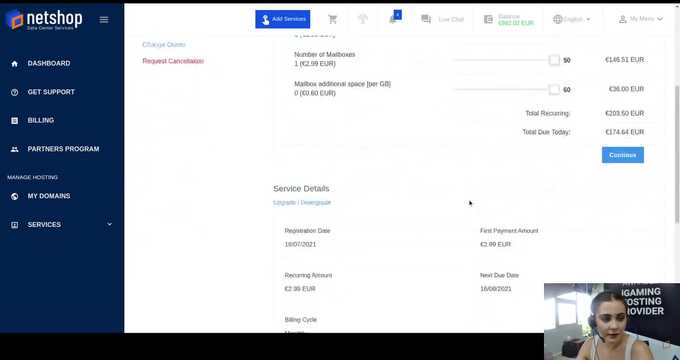Screen dimensions: 680x360
Task: Open notifications bell with badge
Action: coord(395,18)
